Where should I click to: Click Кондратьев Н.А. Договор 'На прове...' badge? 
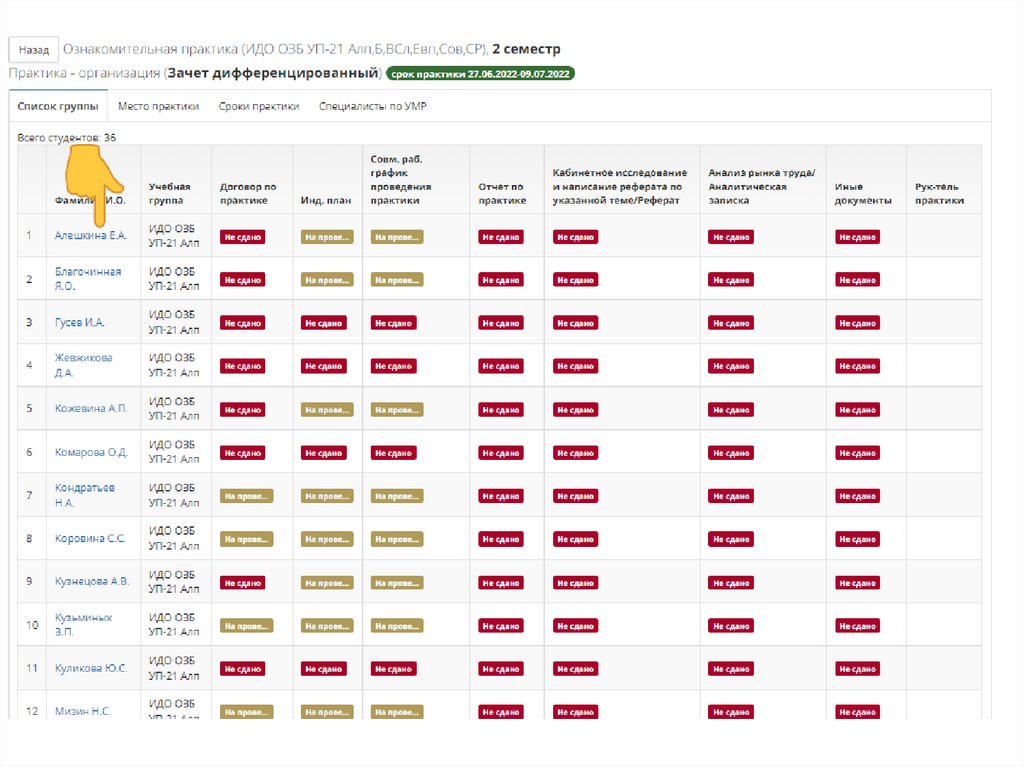pyautogui.click(x=246, y=496)
